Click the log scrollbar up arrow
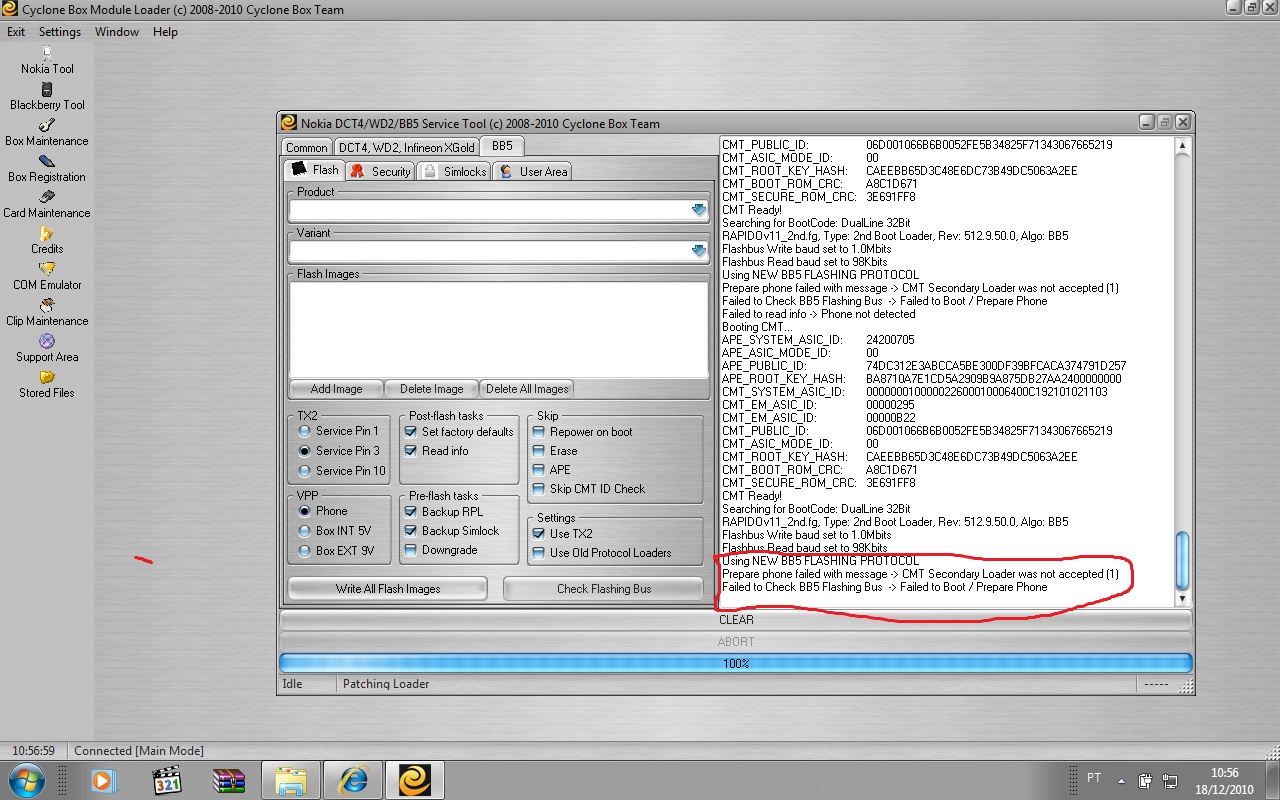 coord(1183,145)
